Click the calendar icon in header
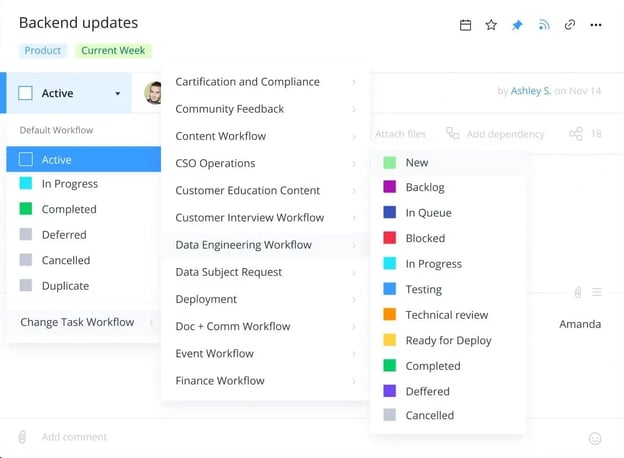The width and height of the screenshot is (624, 458). (x=465, y=25)
